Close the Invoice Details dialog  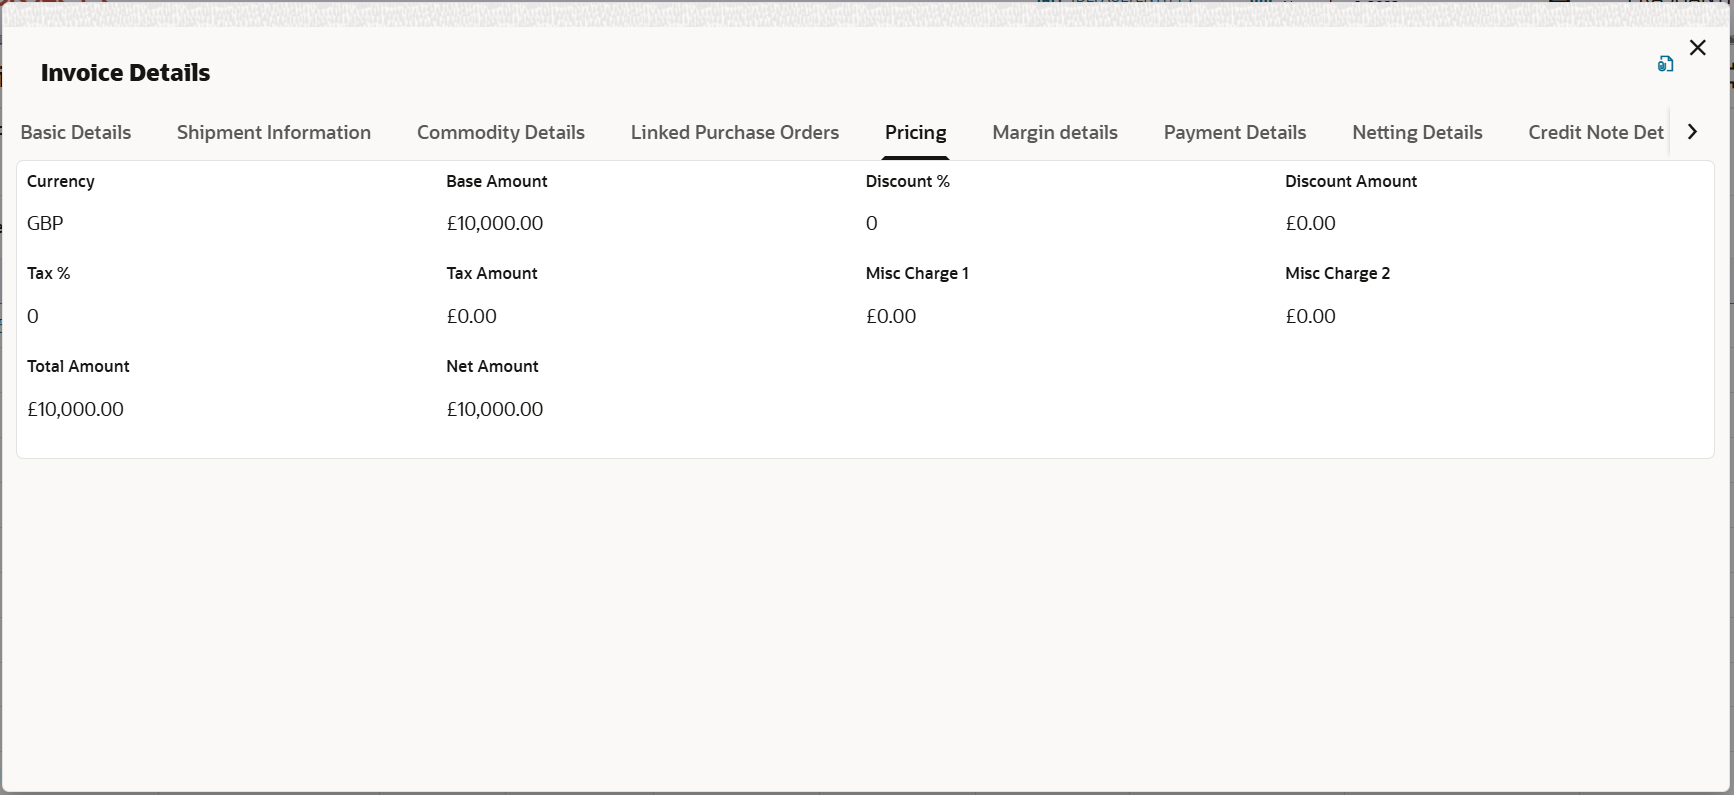[1697, 48]
